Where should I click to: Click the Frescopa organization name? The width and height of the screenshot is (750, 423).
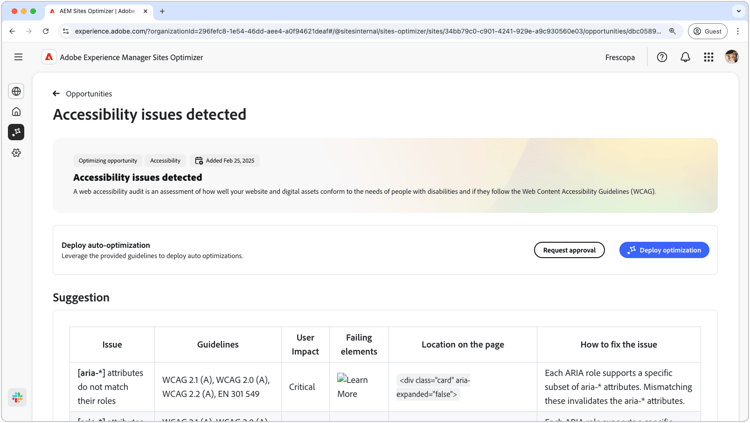620,57
